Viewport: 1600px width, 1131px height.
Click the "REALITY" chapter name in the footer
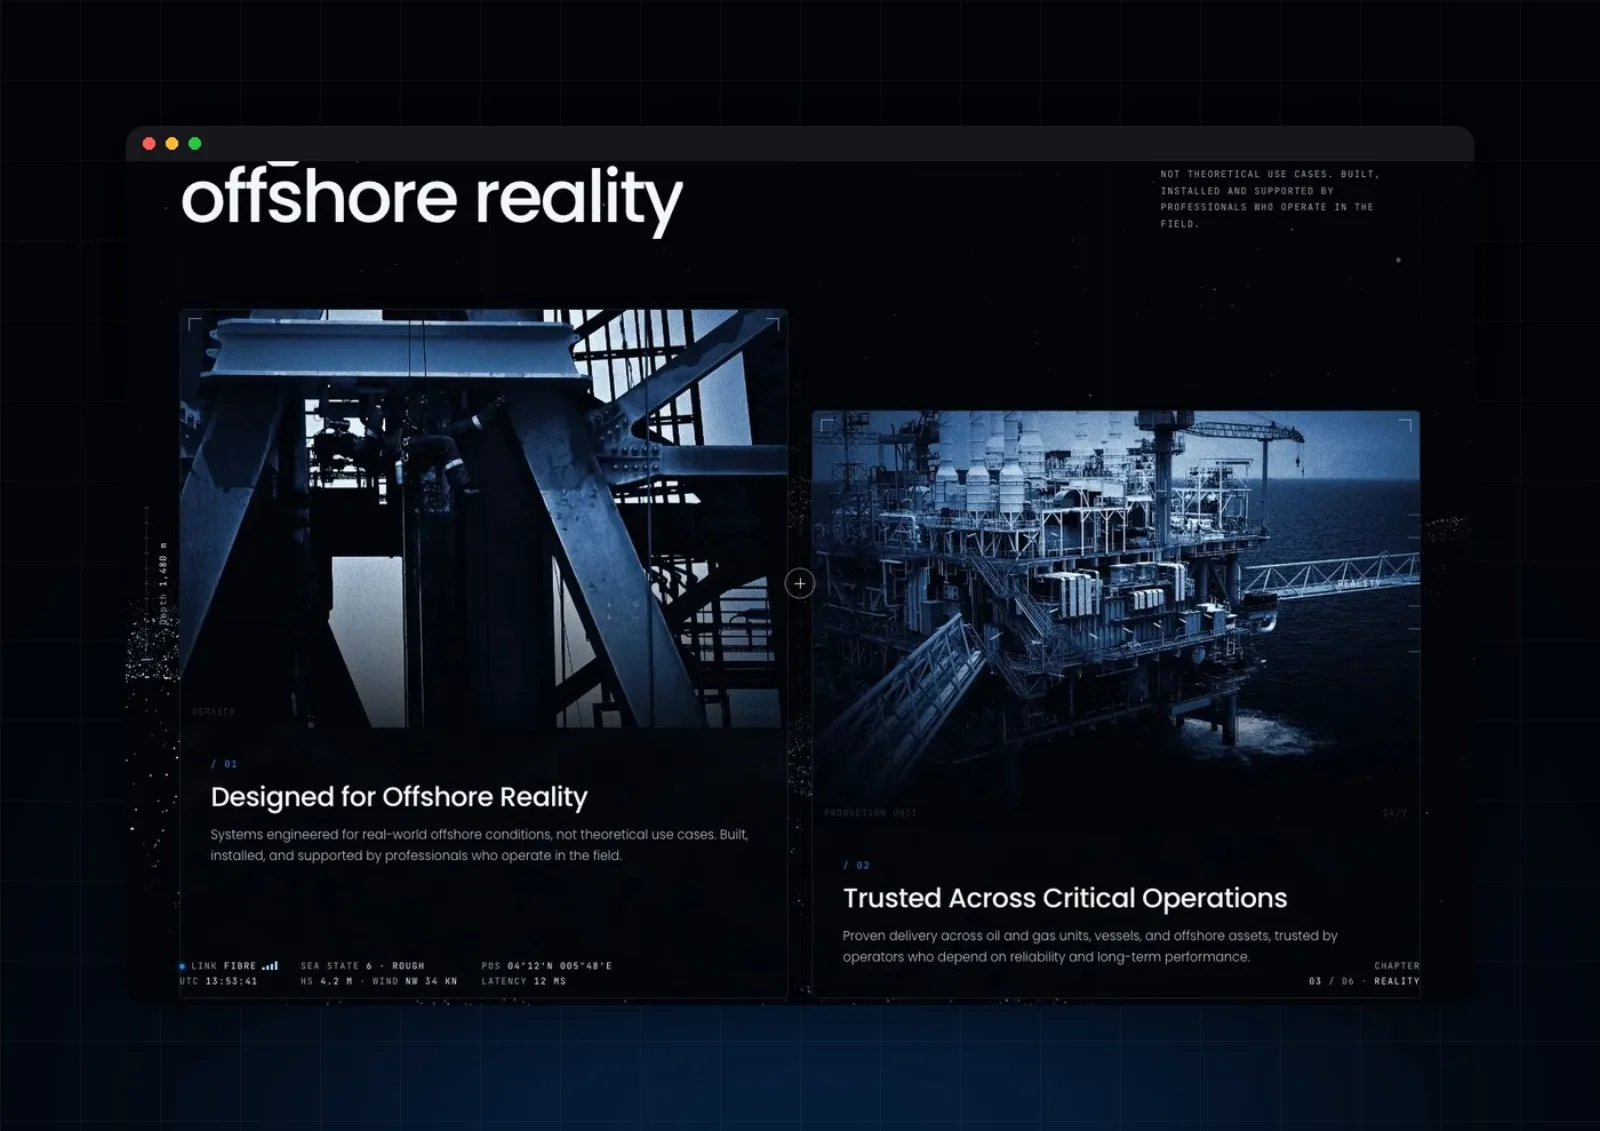click(1397, 981)
